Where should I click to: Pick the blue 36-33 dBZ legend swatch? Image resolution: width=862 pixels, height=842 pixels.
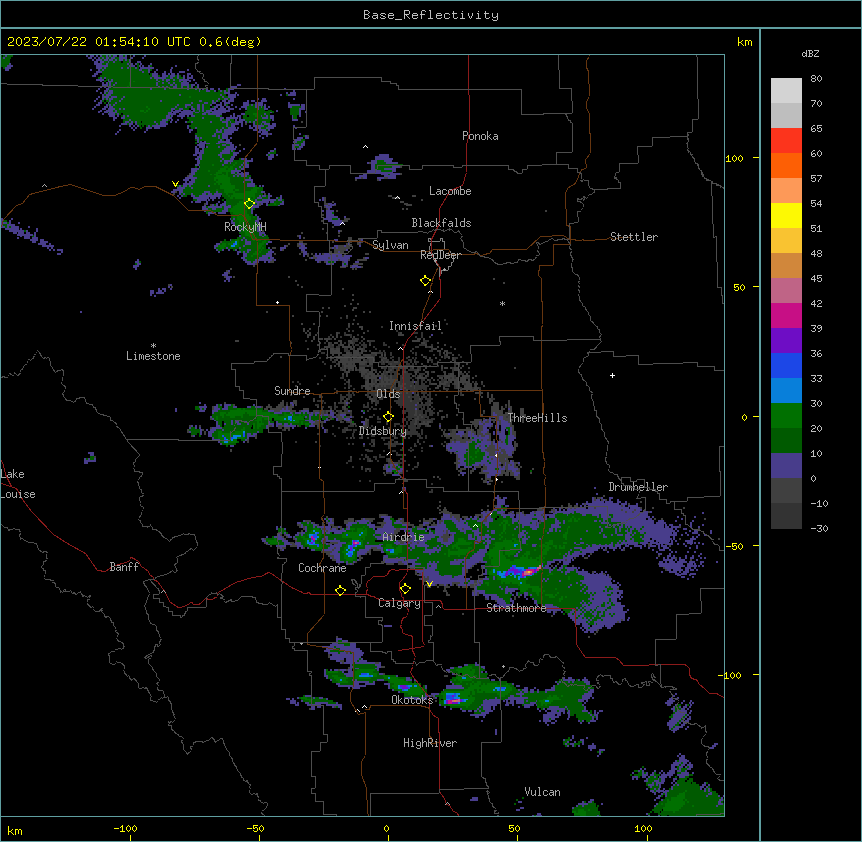click(786, 366)
